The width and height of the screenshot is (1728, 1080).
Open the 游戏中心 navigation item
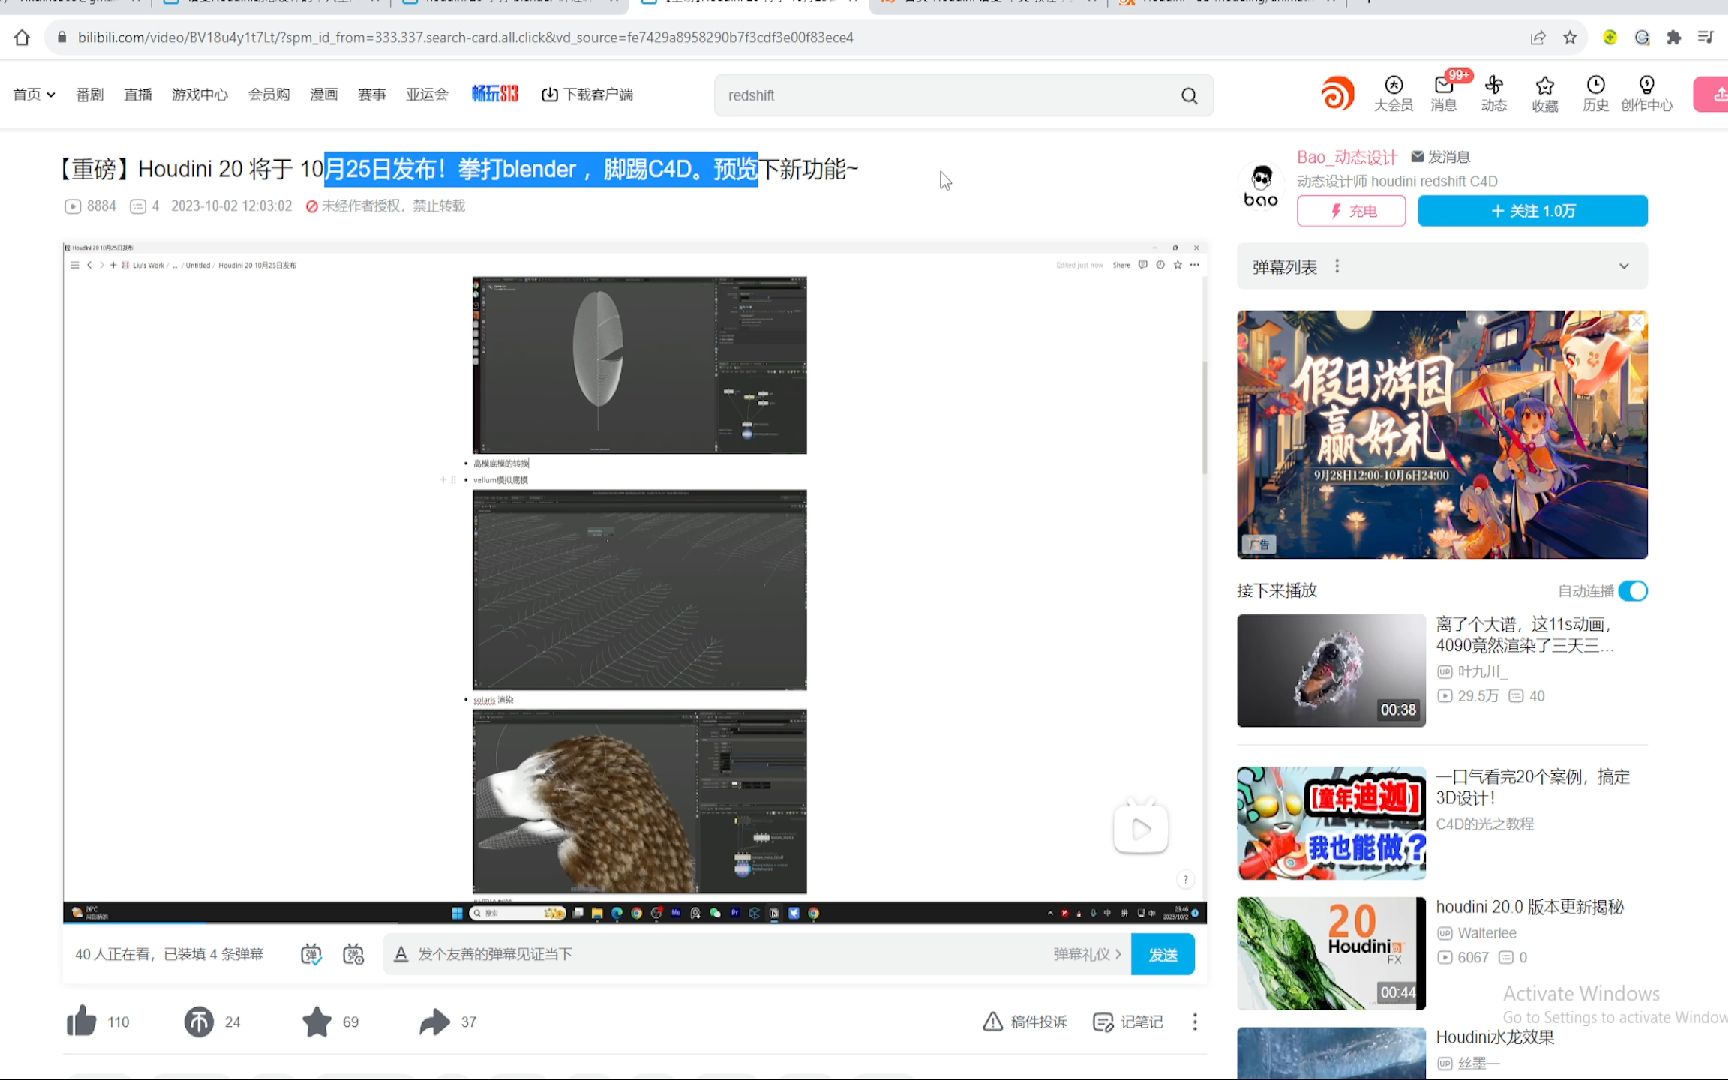(x=199, y=94)
